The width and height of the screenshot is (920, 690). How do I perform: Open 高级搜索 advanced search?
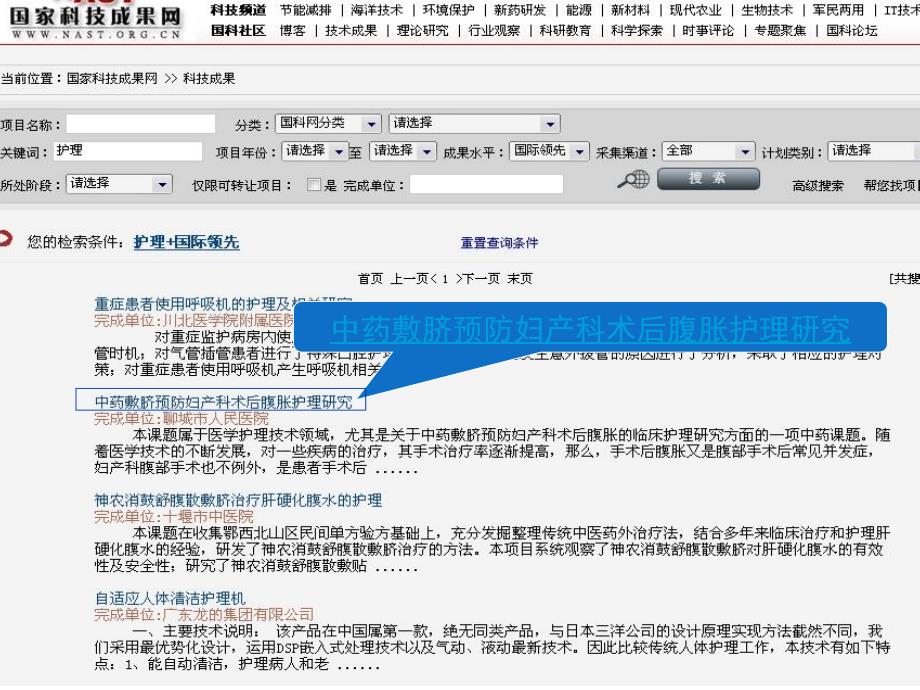817,186
